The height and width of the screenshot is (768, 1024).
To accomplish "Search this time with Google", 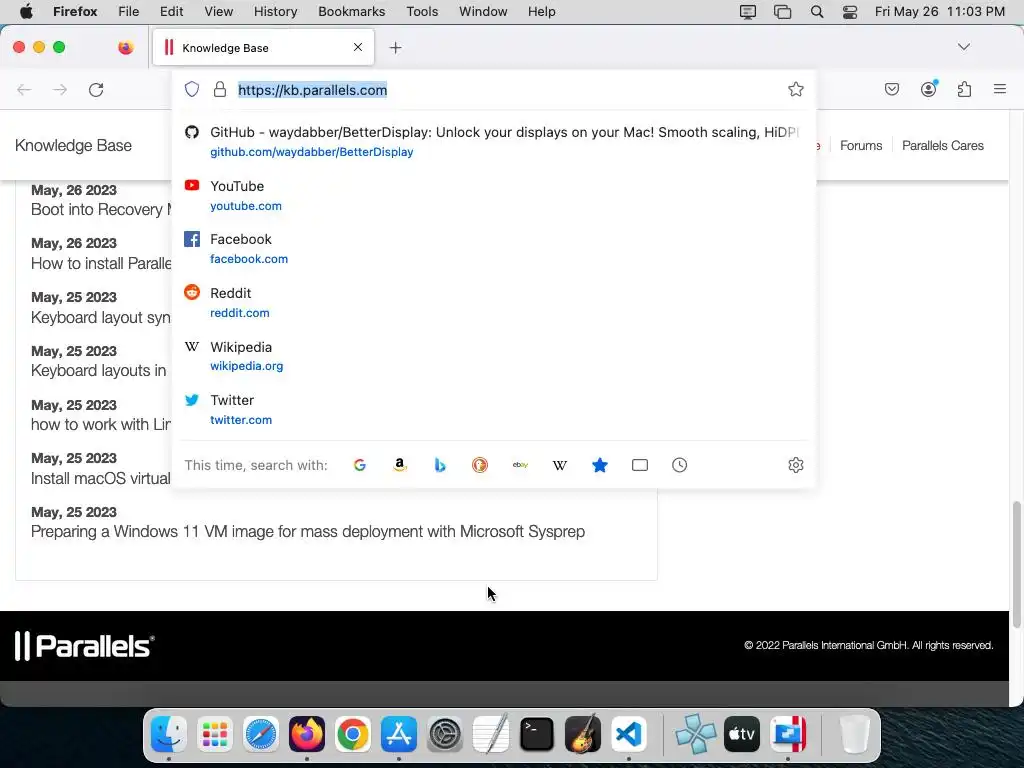I will click(x=360, y=465).
